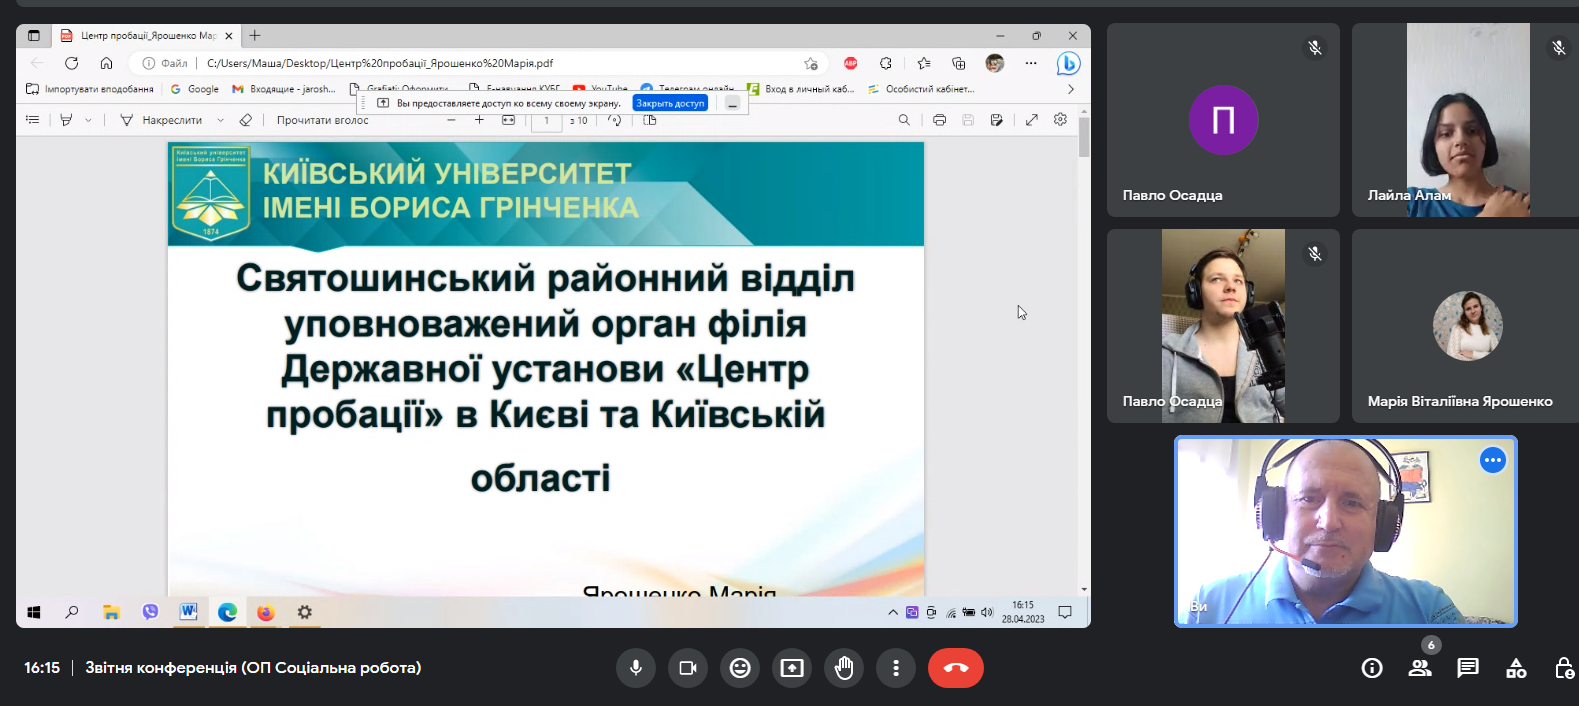Select the 'Накреслити' draw tool
The width and height of the screenshot is (1579, 706).
(161, 120)
